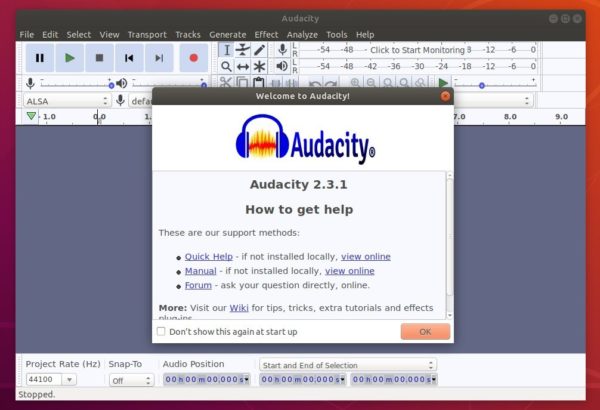
Task: Click the red Record button
Action: pyautogui.click(x=194, y=58)
